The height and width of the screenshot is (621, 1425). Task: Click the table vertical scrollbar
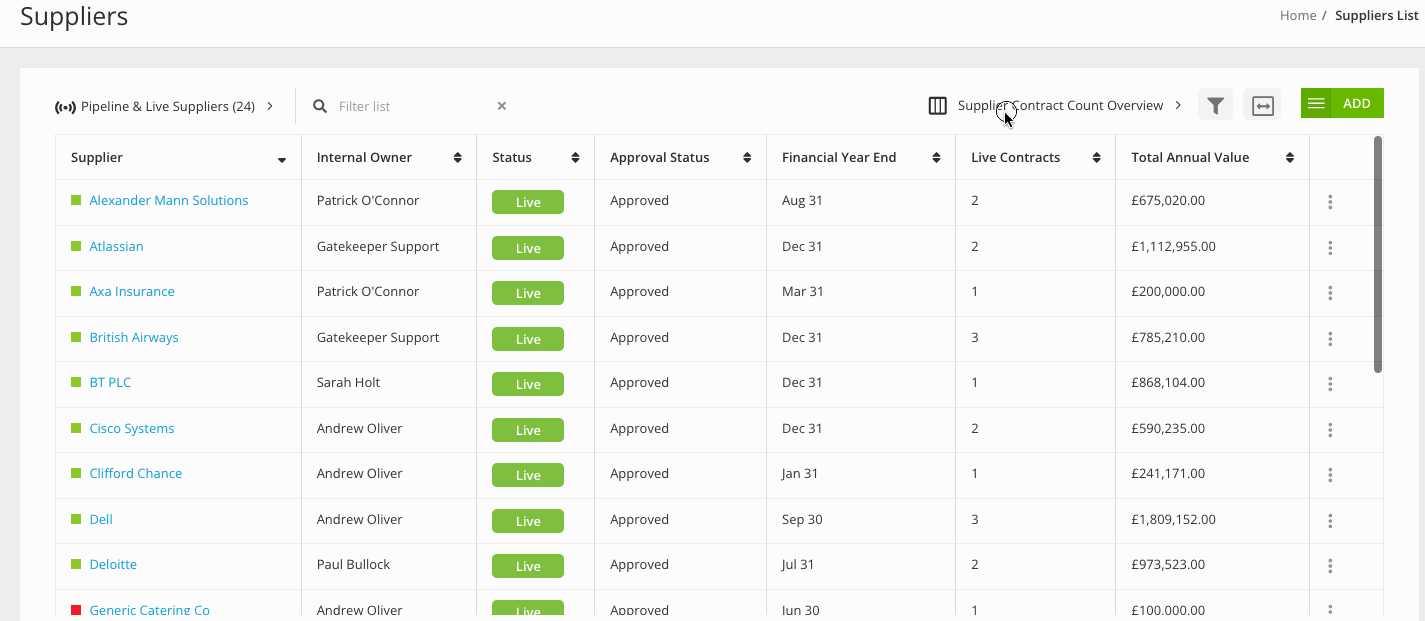tap(1378, 255)
